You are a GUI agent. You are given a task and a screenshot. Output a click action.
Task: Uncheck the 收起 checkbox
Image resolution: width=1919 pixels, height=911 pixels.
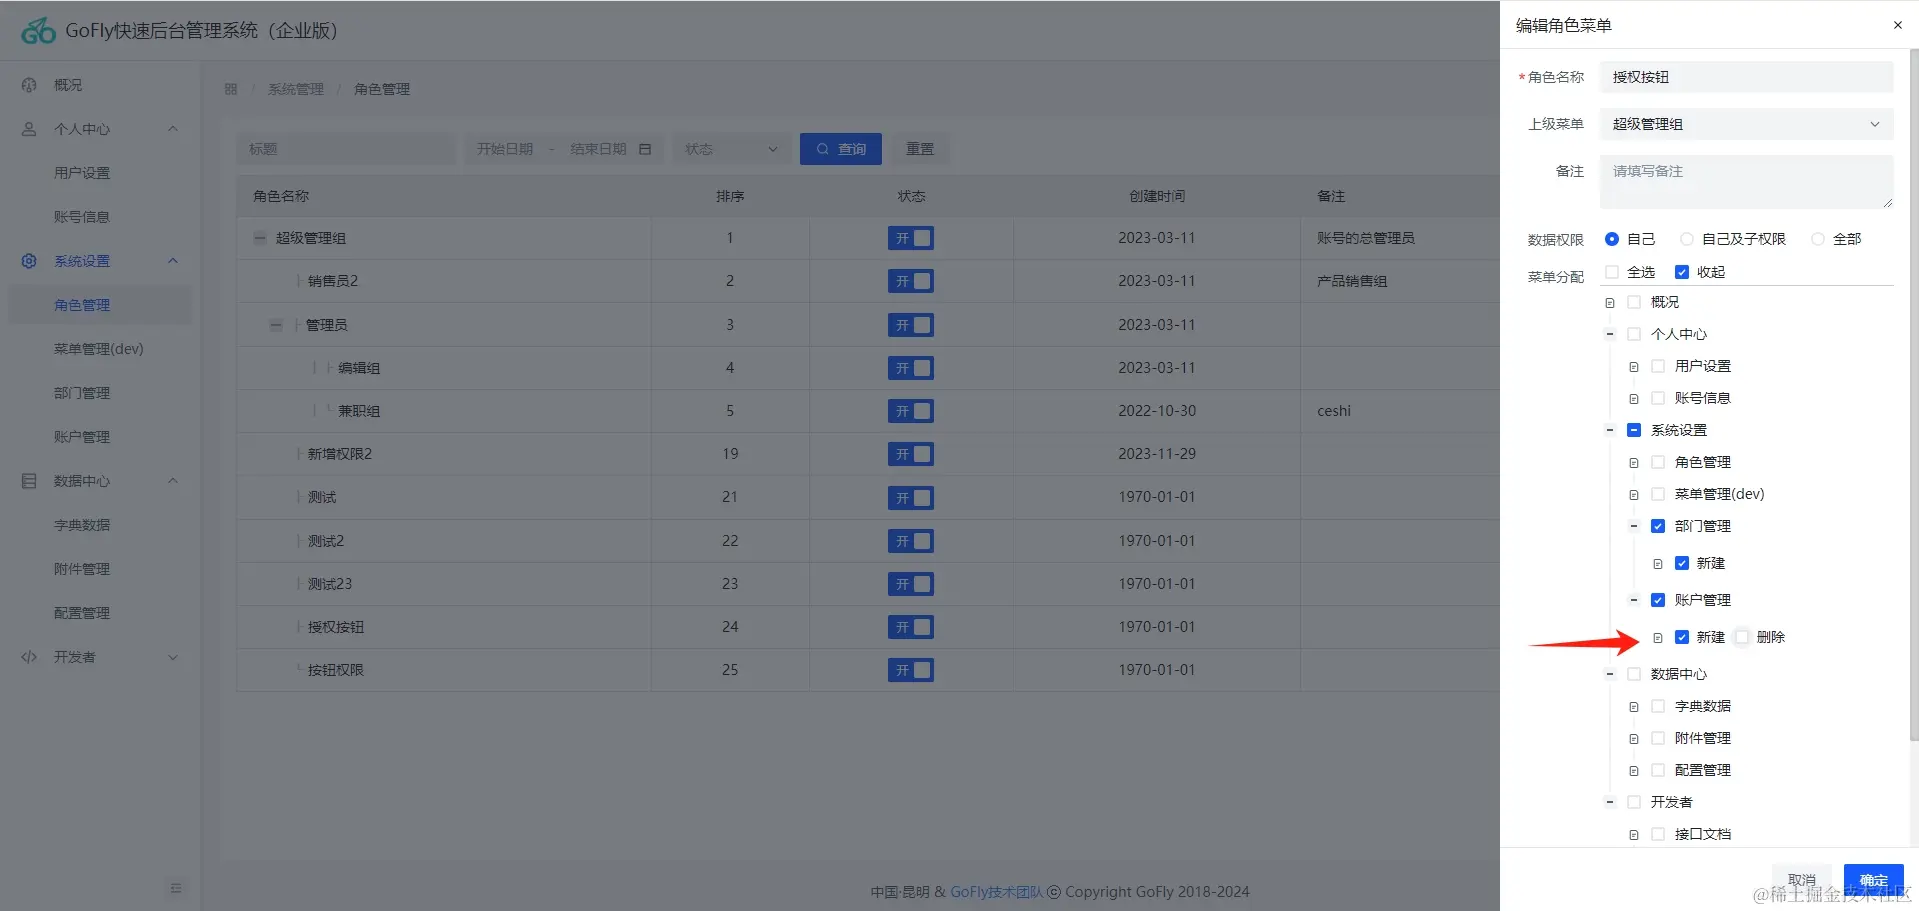click(x=1682, y=272)
